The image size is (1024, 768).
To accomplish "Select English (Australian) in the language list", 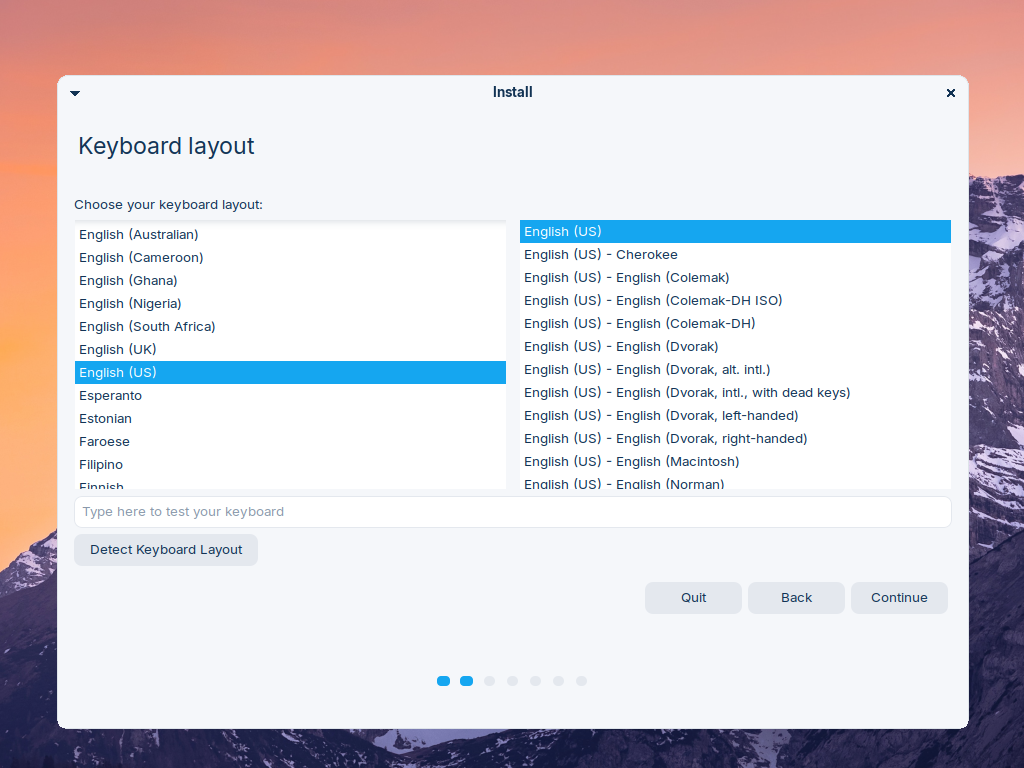I will tap(290, 234).
